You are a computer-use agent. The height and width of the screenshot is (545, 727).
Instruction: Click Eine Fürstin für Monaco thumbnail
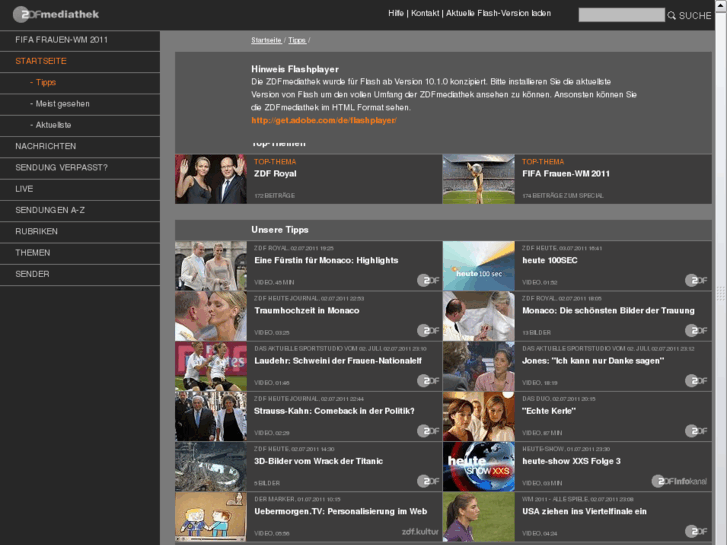click(x=211, y=266)
